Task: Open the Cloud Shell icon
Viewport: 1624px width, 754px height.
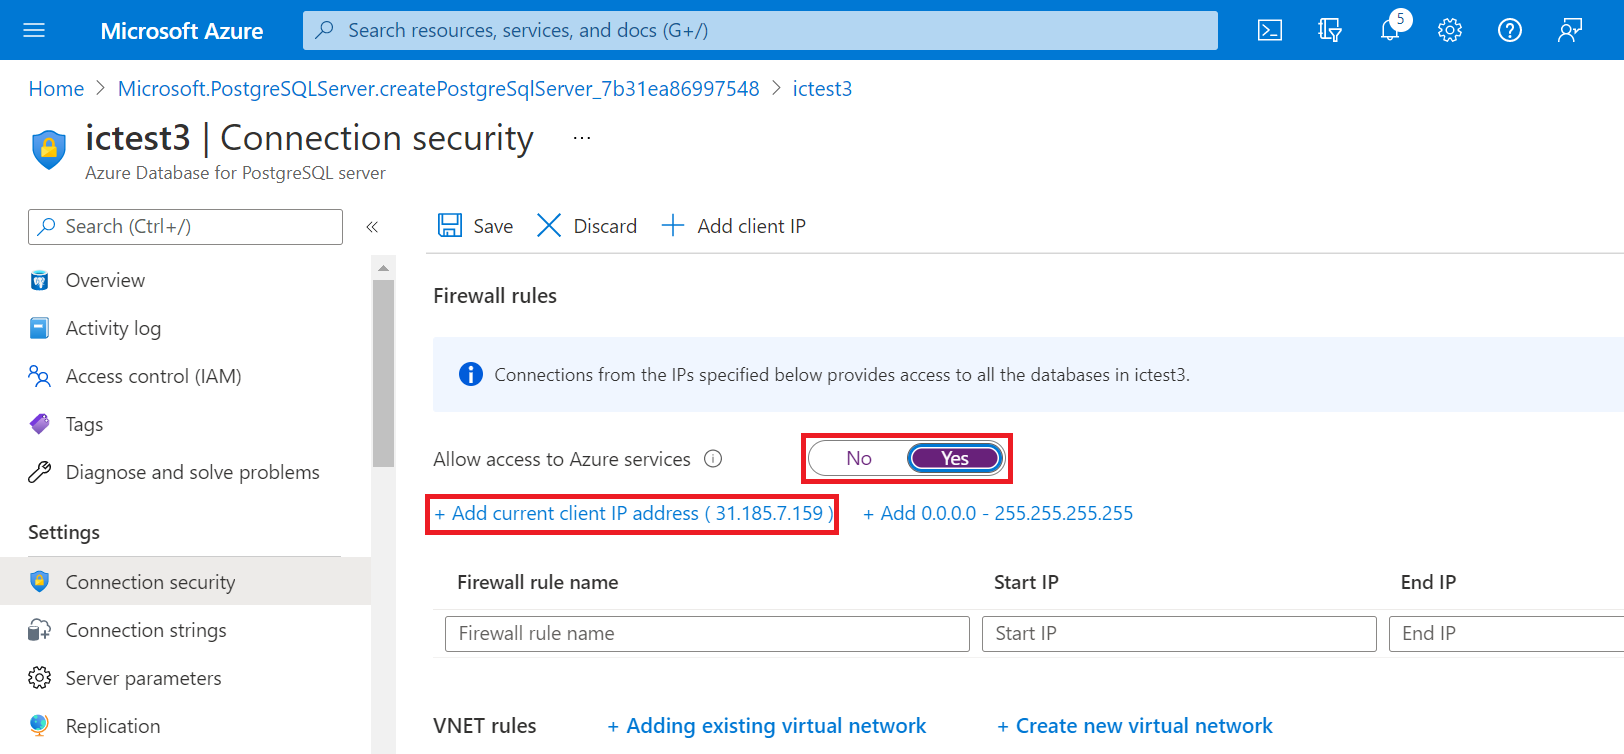Action: (1269, 30)
